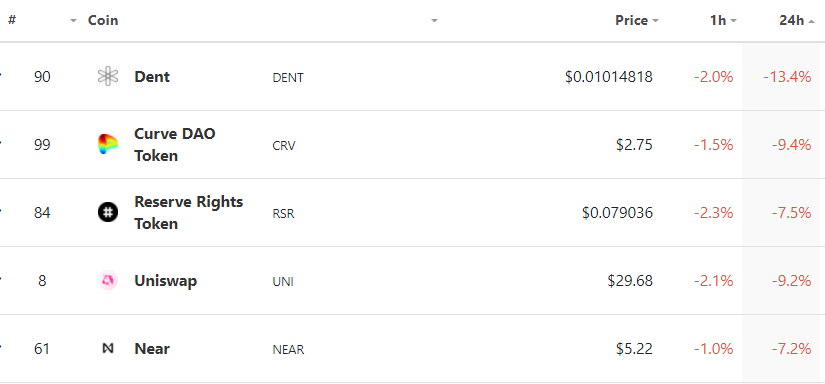Click the Coin column sort arrow

pyautogui.click(x=434, y=21)
